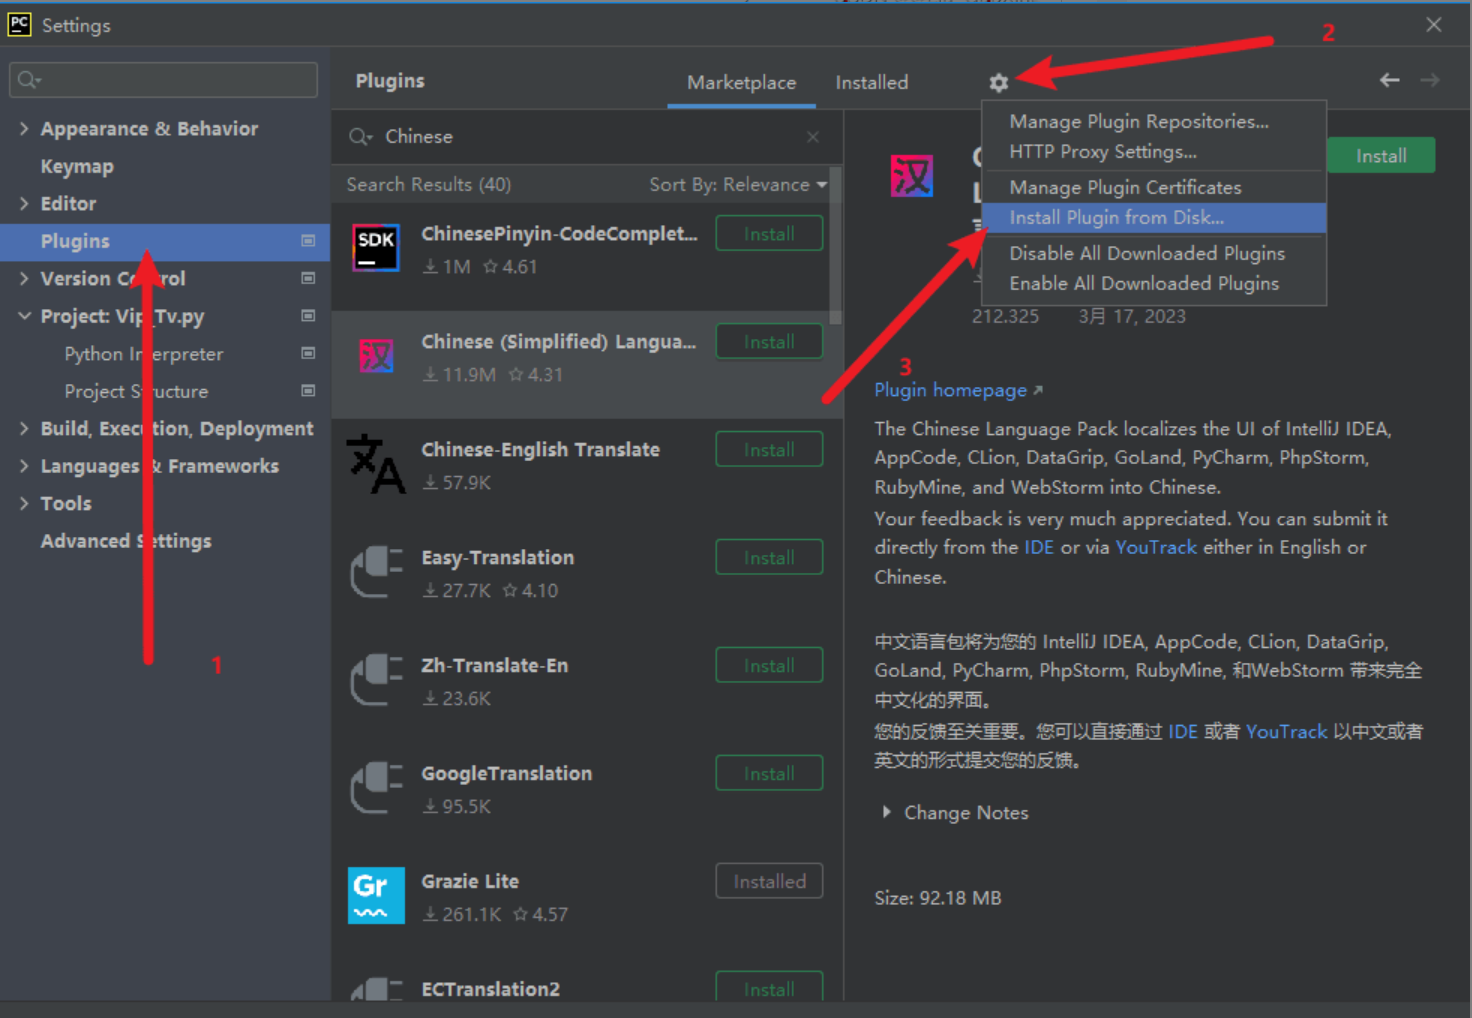Install Chinese-English Translate plugin

(x=769, y=450)
